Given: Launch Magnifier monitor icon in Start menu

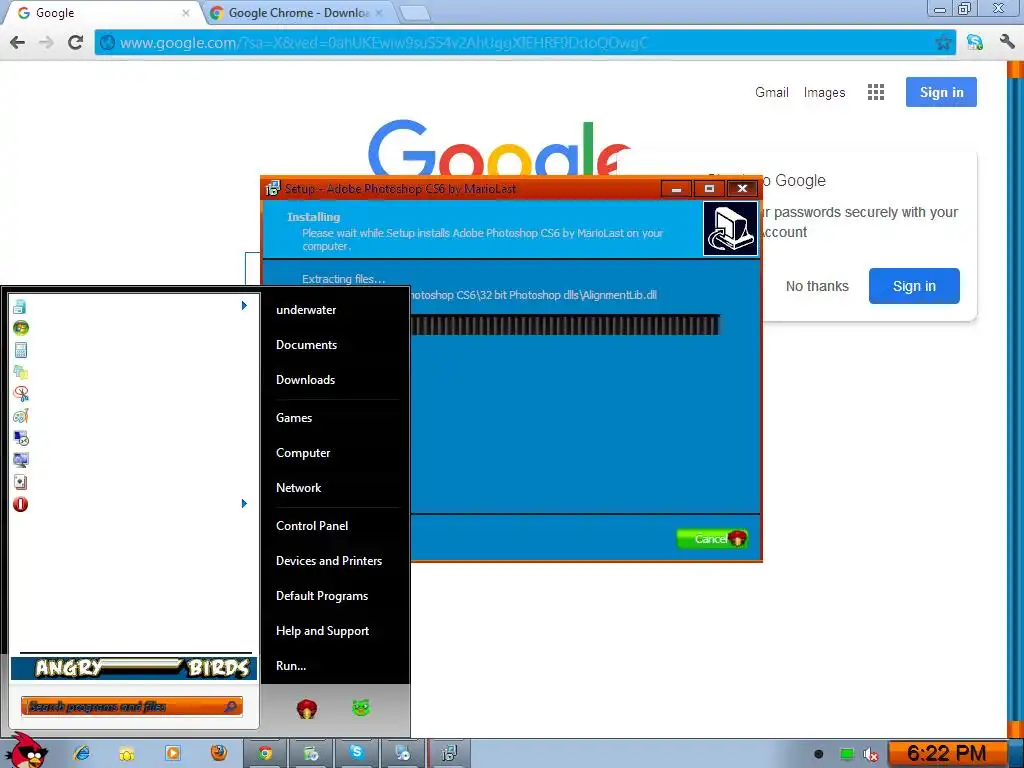Looking at the screenshot, I should click(x=20, y=460).
